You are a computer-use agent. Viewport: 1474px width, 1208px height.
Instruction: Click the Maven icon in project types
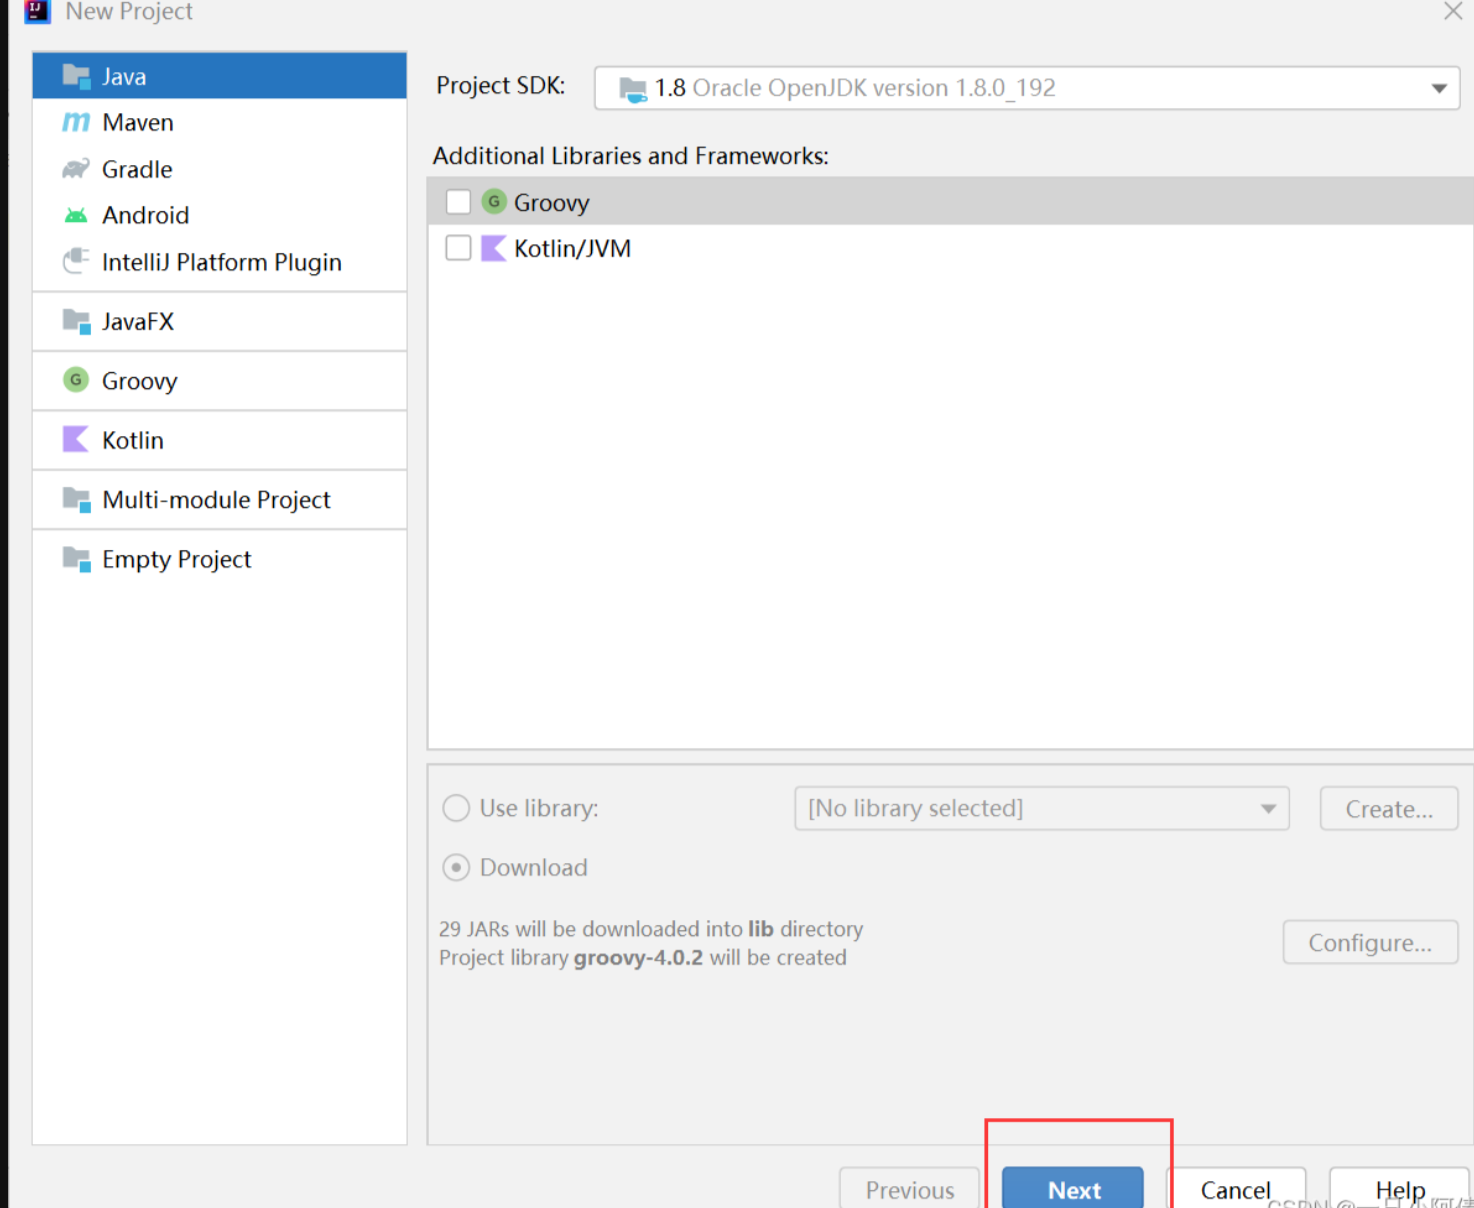click(x=76, y=123)
